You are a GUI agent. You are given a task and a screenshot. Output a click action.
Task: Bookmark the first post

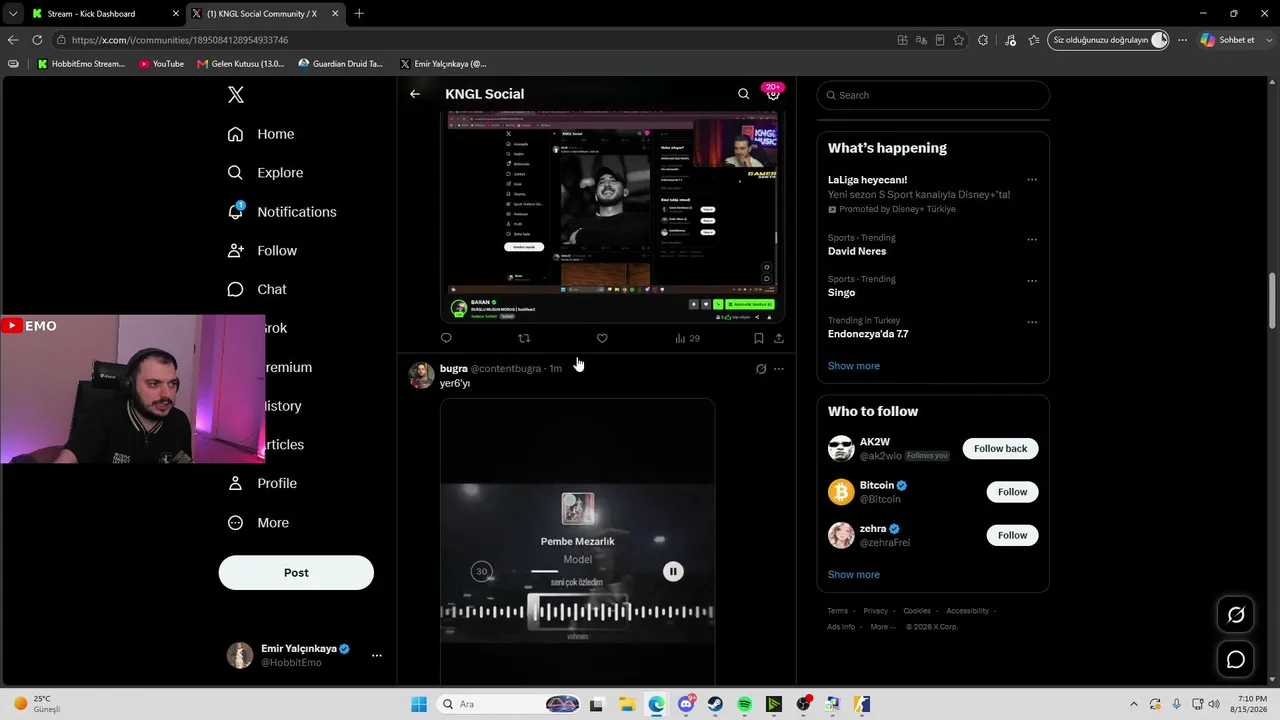click(x=759, y=338)
